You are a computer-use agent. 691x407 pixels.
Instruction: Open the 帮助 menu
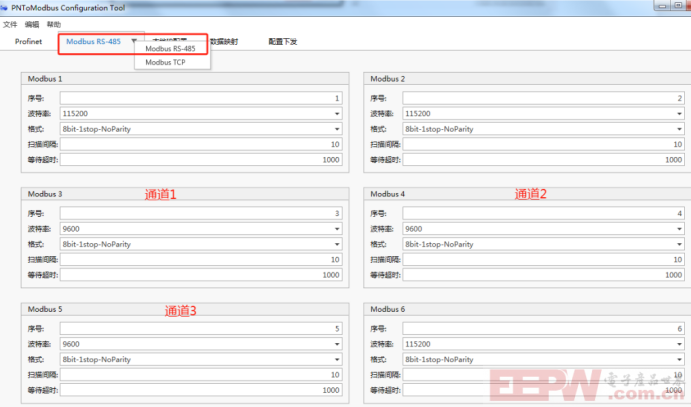[54, 24]
